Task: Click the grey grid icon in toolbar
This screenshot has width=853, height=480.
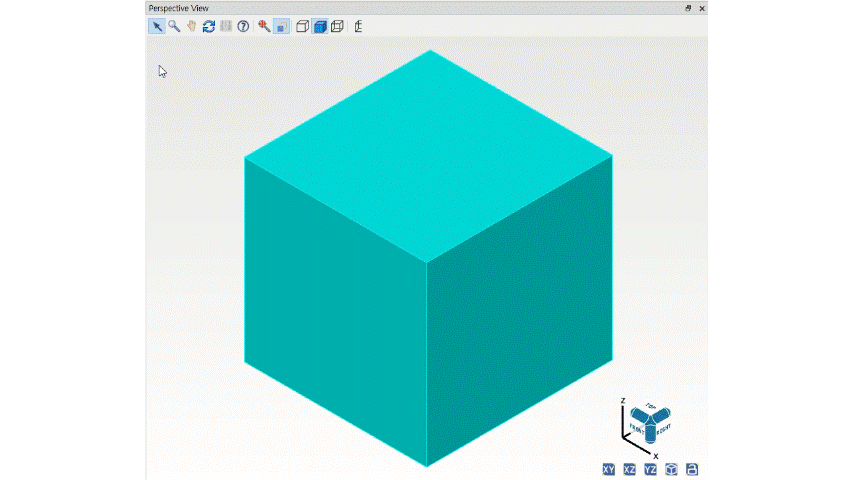Action: pos(226,26)
